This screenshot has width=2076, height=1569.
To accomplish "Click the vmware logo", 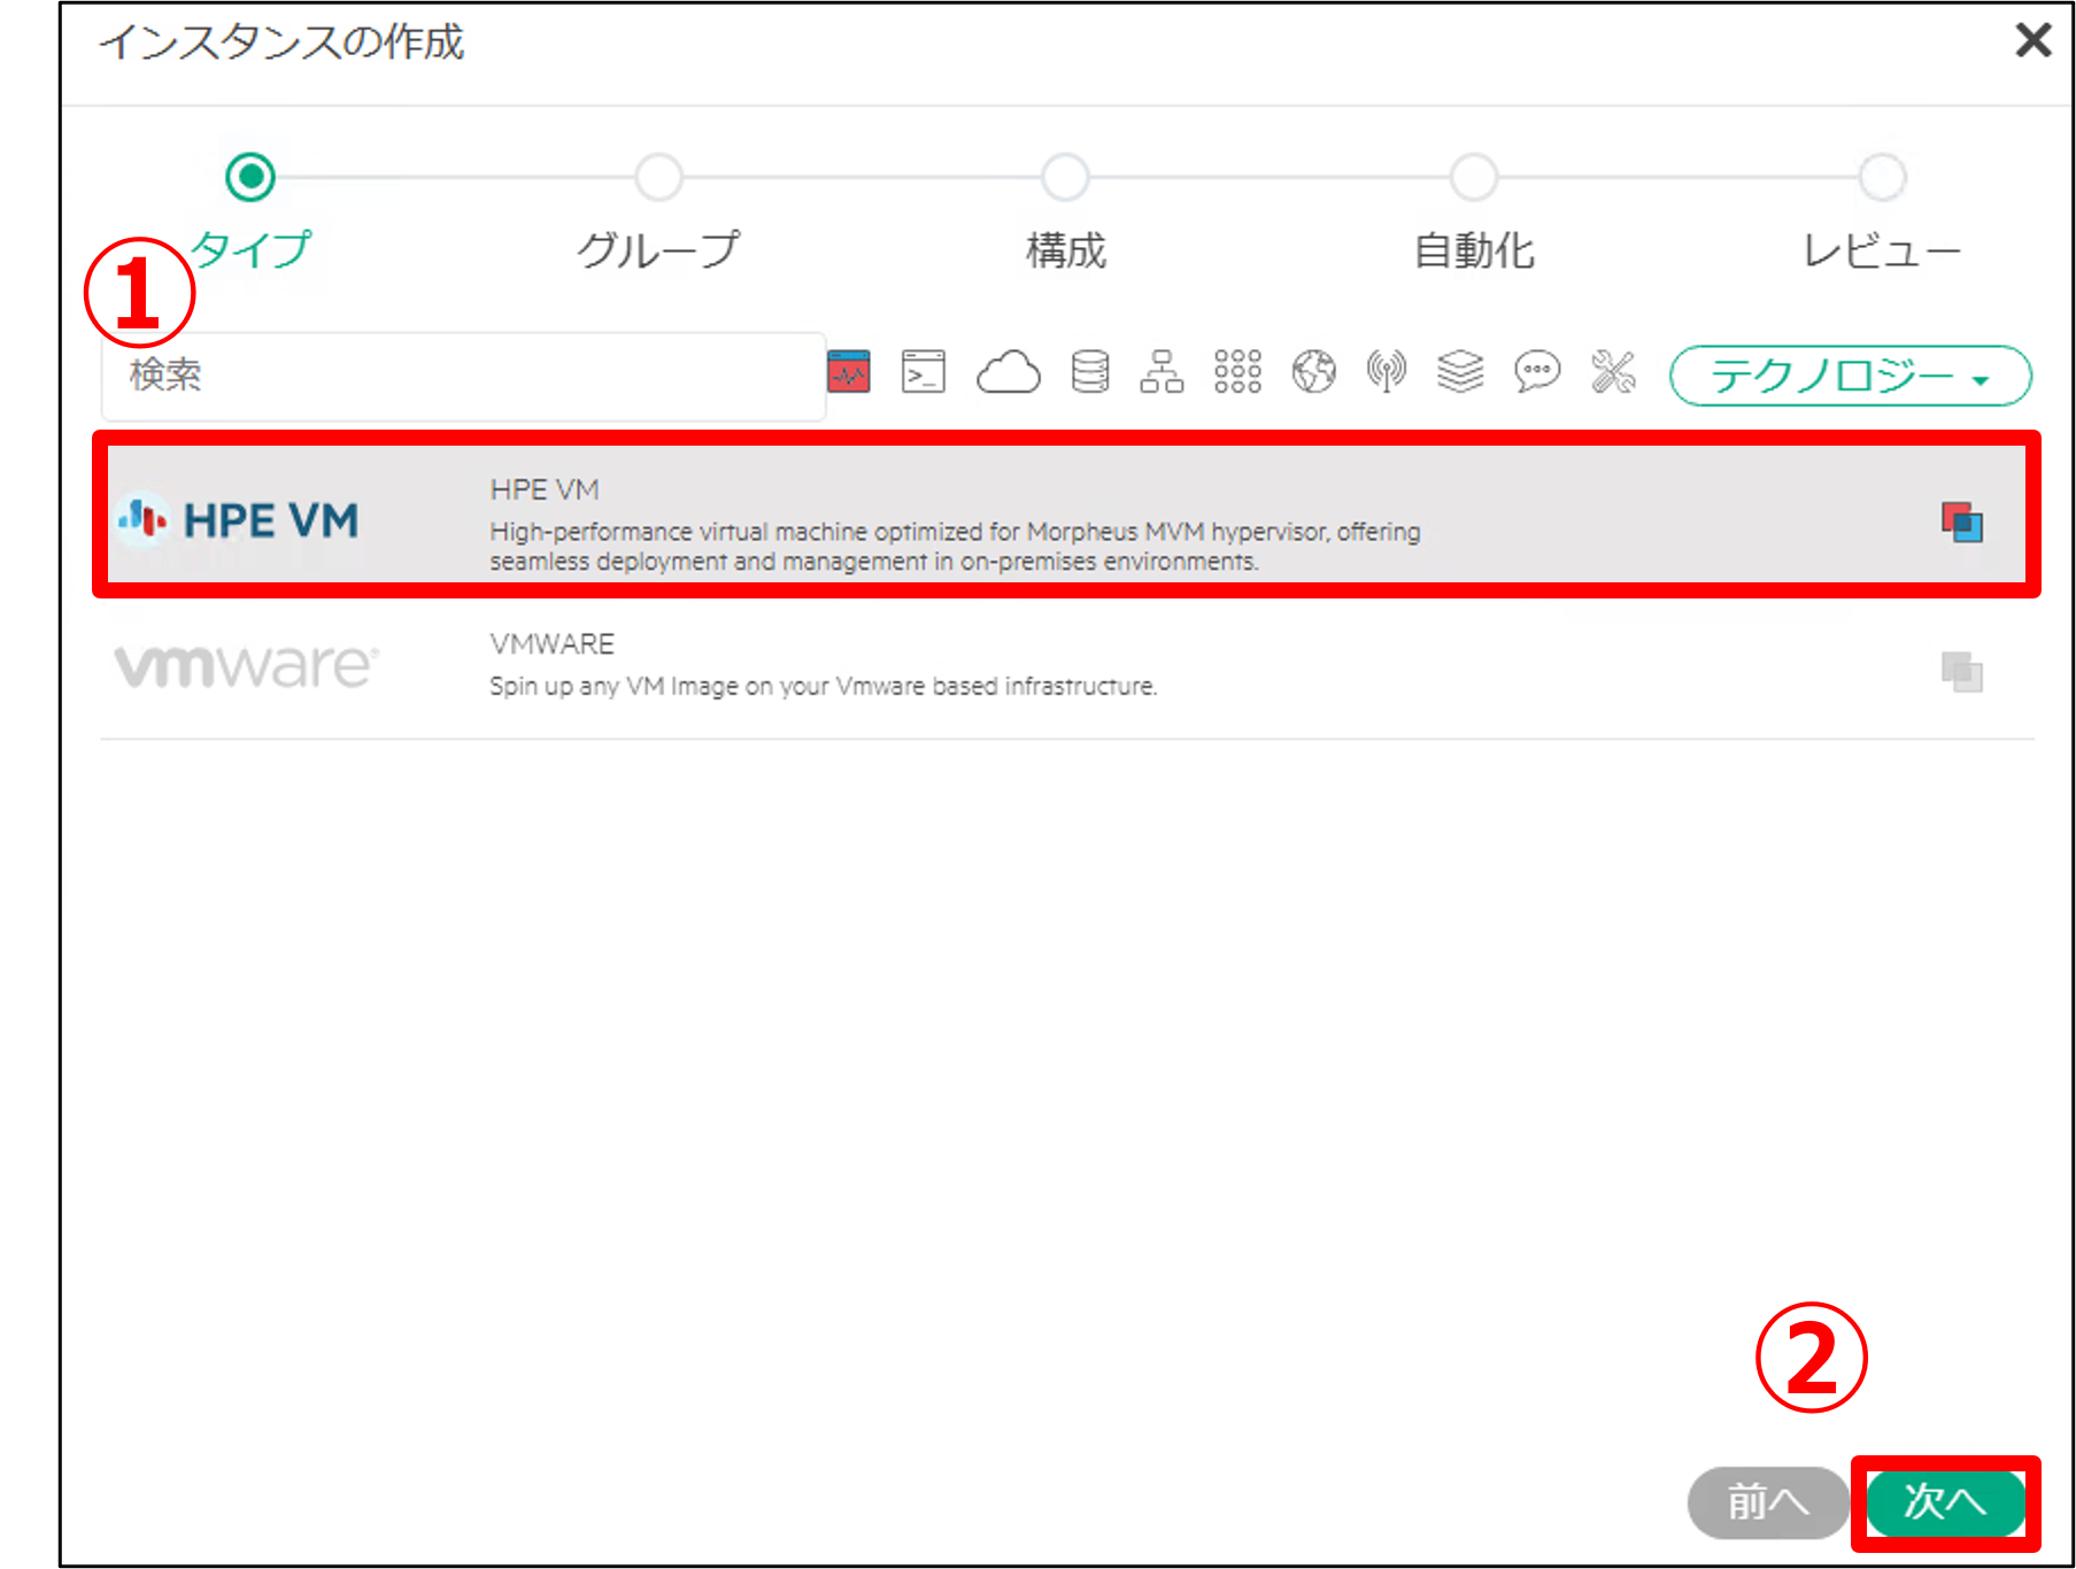I will point(243,666).
